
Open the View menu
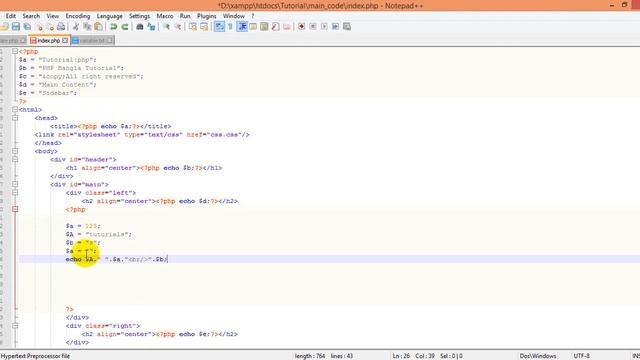point(52,16)
